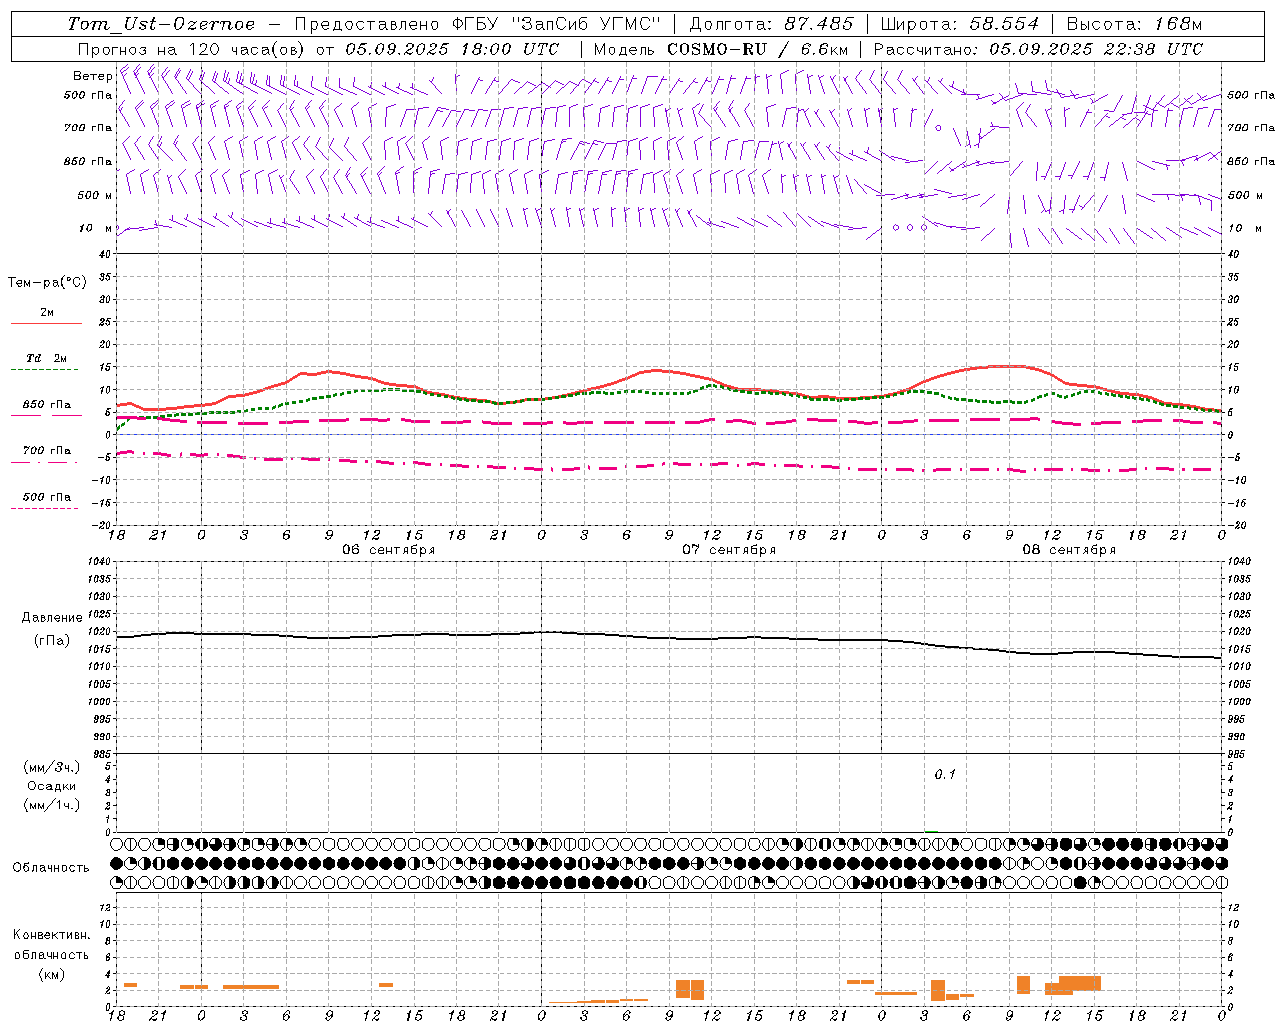Click the "08 сентября" date label

point(1069,550)
